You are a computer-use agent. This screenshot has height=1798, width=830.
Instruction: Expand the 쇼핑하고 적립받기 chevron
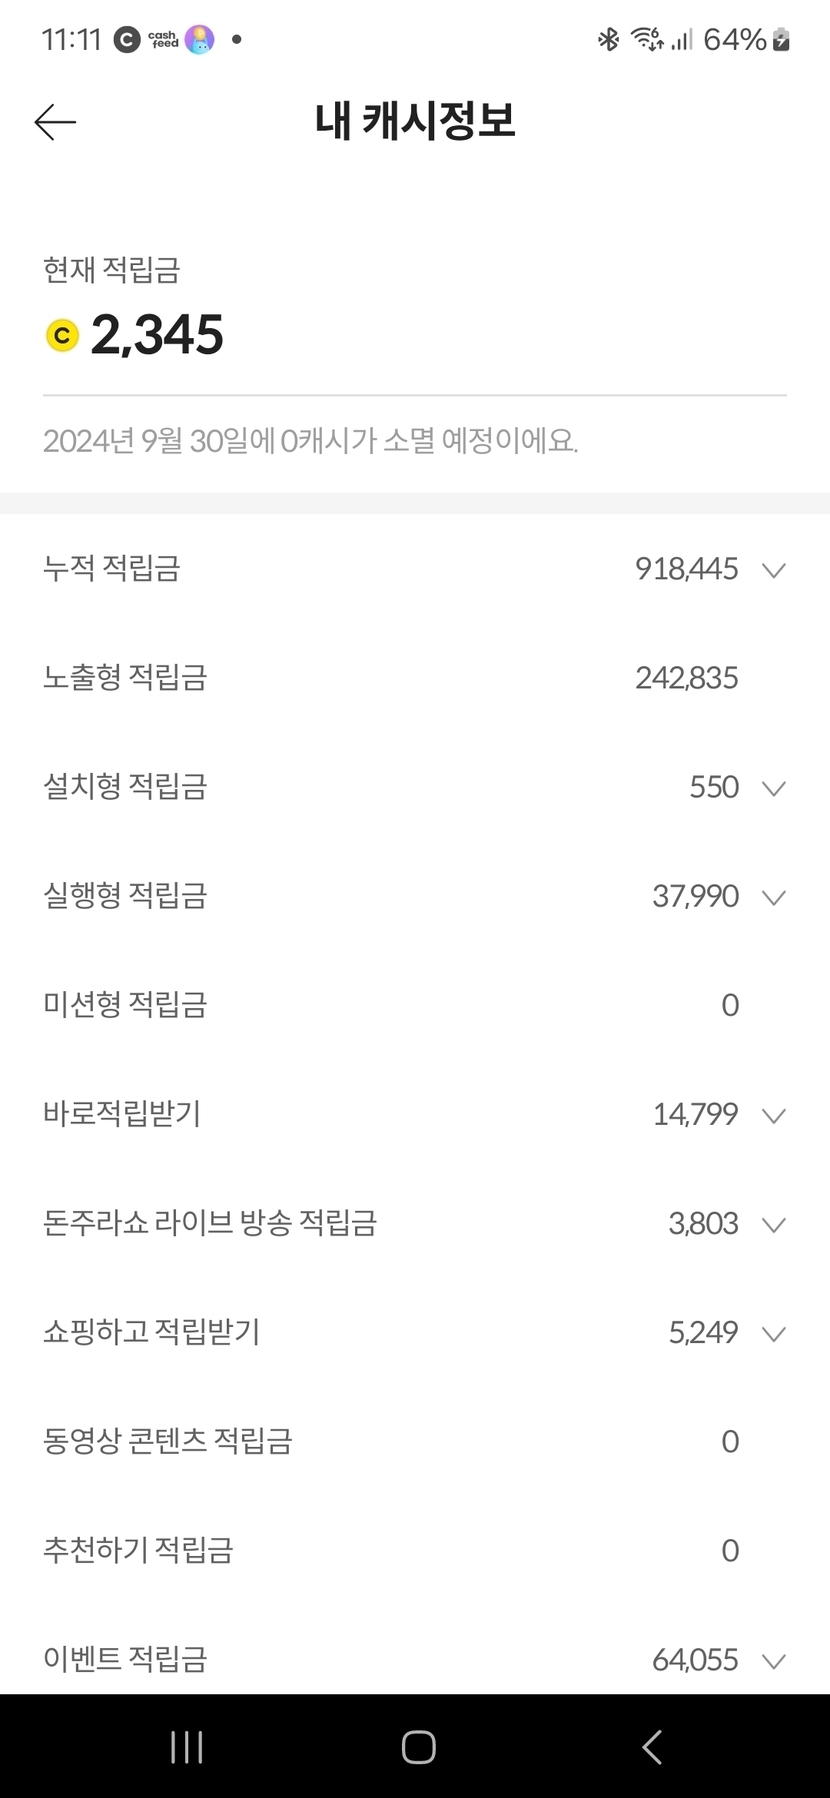(x=773, y=1333)
